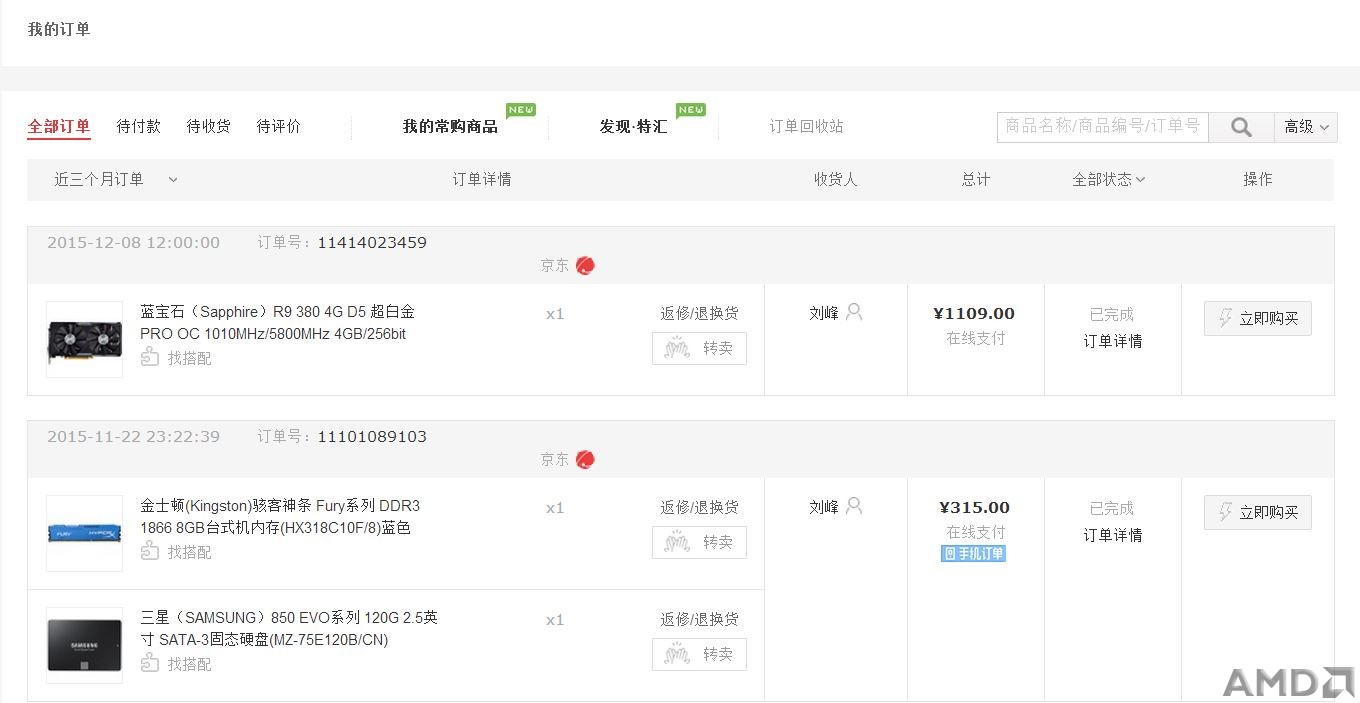Click 返修/退换货 for the Kingston Fury memory
1360x703 pixels.
699,507
